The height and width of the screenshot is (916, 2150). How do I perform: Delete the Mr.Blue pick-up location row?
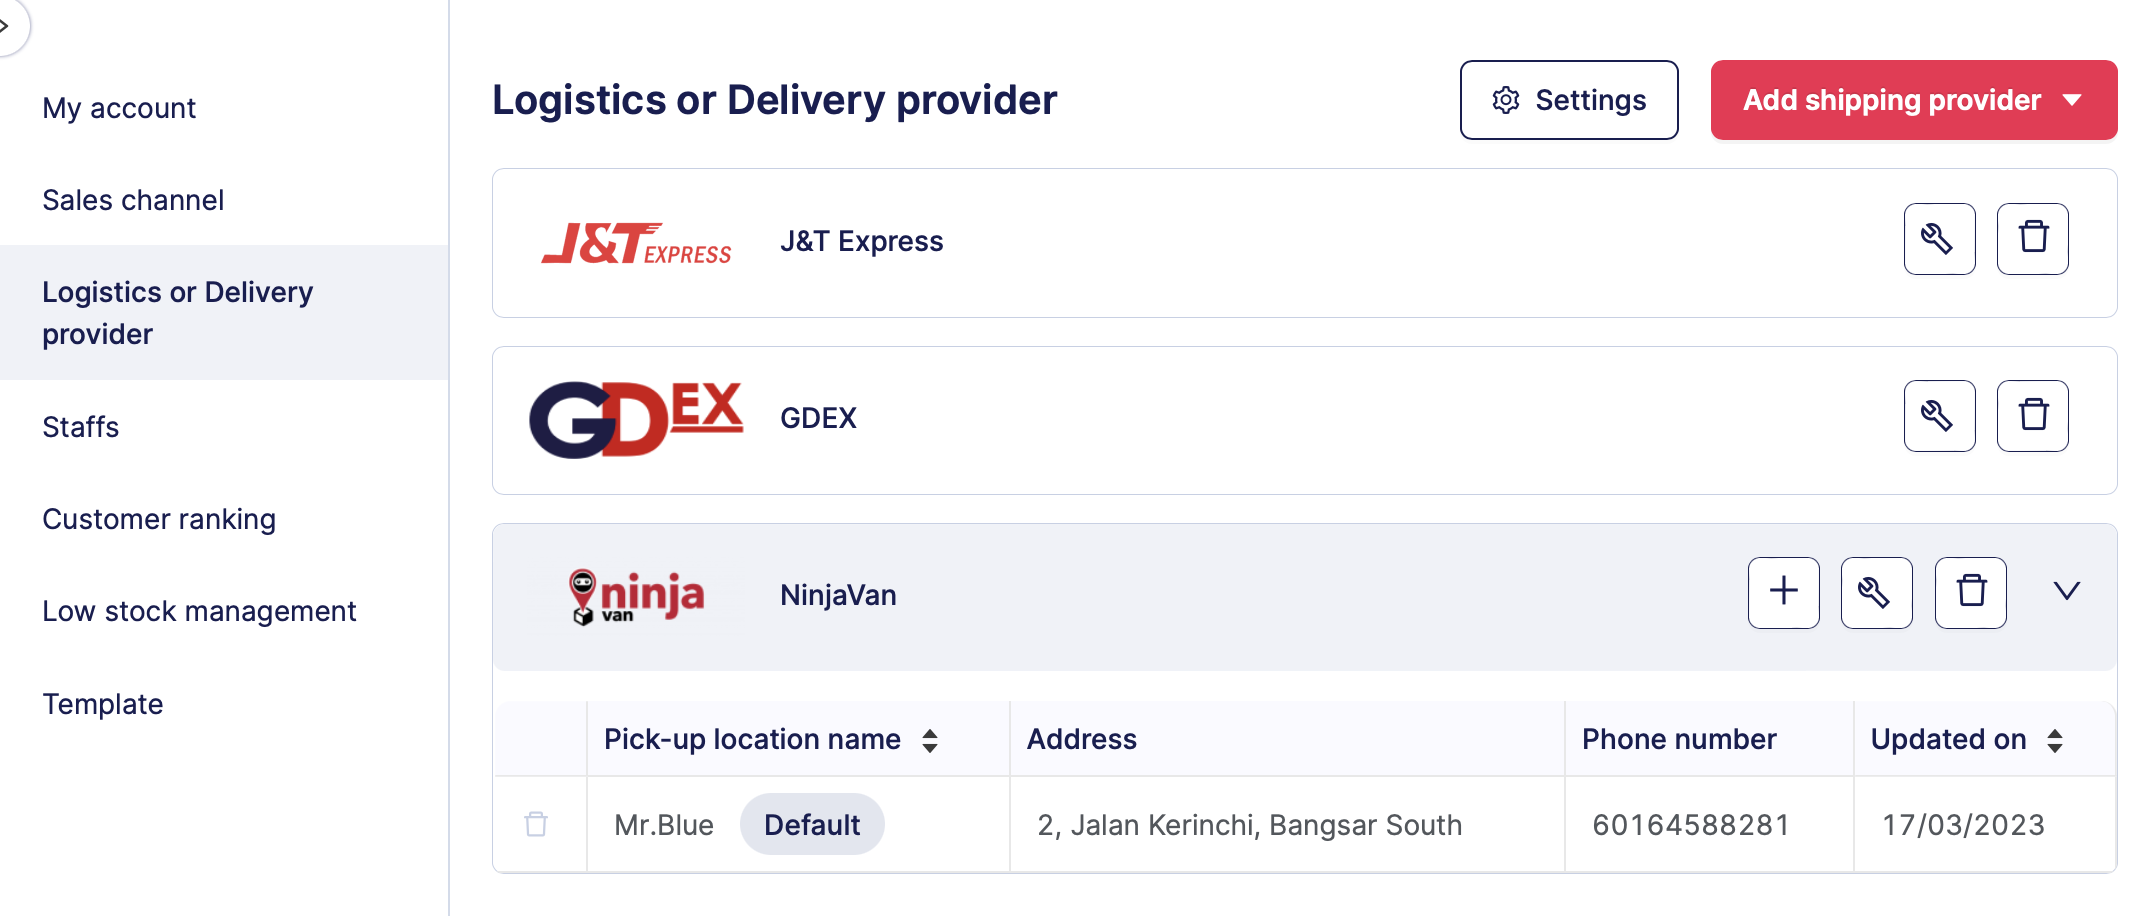[536, 824]
